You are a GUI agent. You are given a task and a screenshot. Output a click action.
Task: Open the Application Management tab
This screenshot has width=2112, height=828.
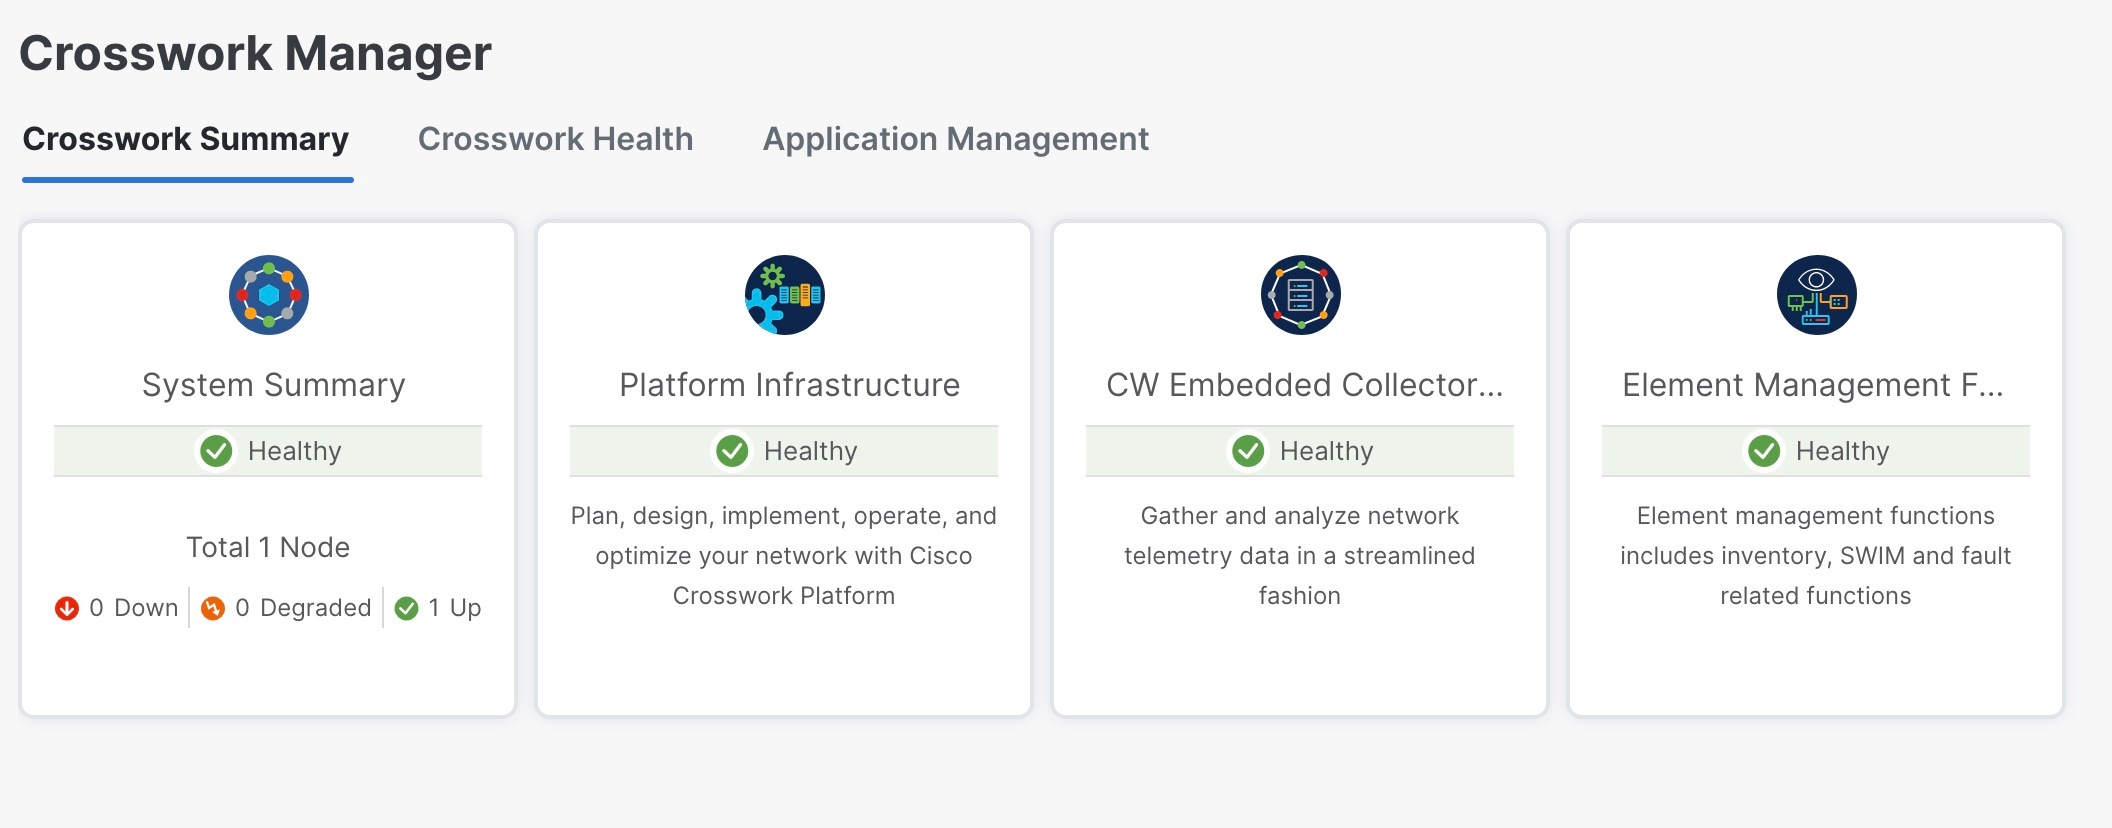(x=955, y=139)
